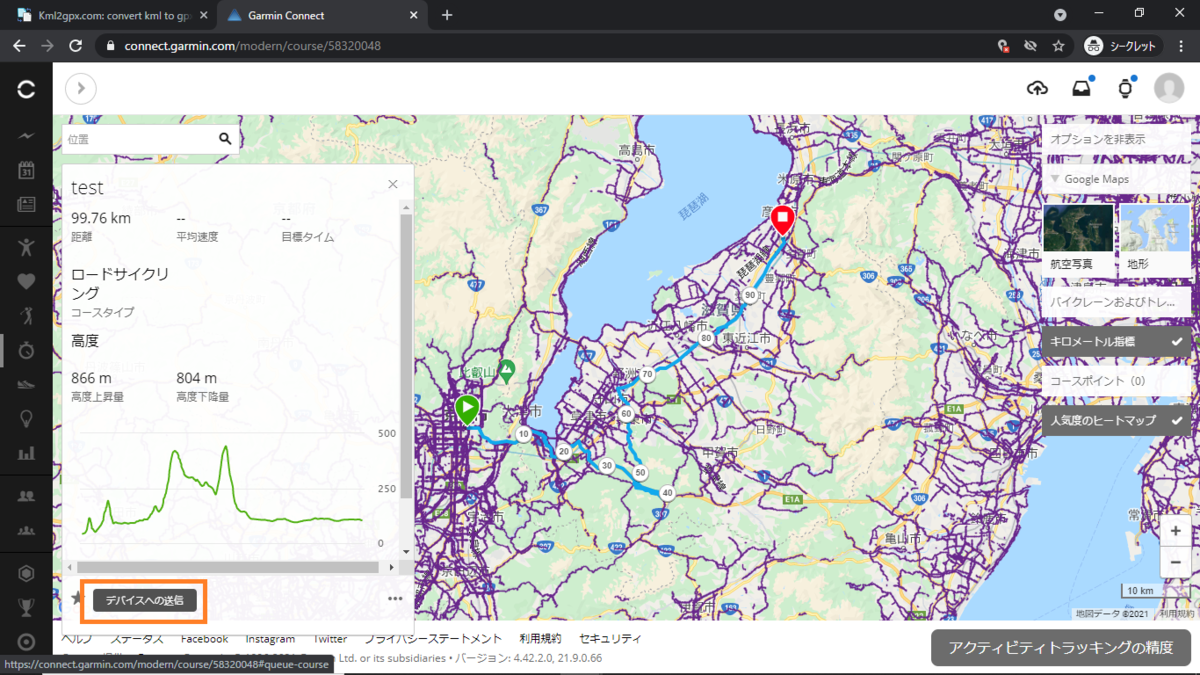
Task: Open the connections people icon
Action: [x=27, y=496]
